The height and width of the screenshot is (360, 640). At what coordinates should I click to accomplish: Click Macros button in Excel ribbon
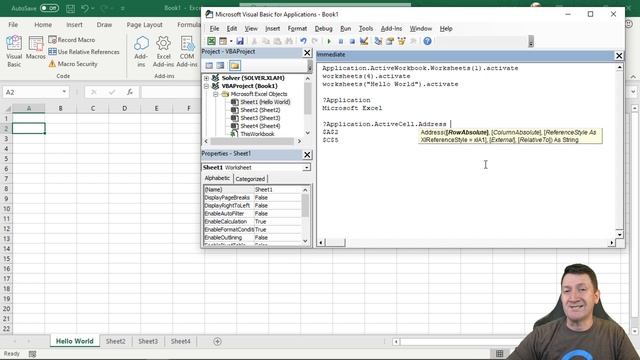[36, 48]
